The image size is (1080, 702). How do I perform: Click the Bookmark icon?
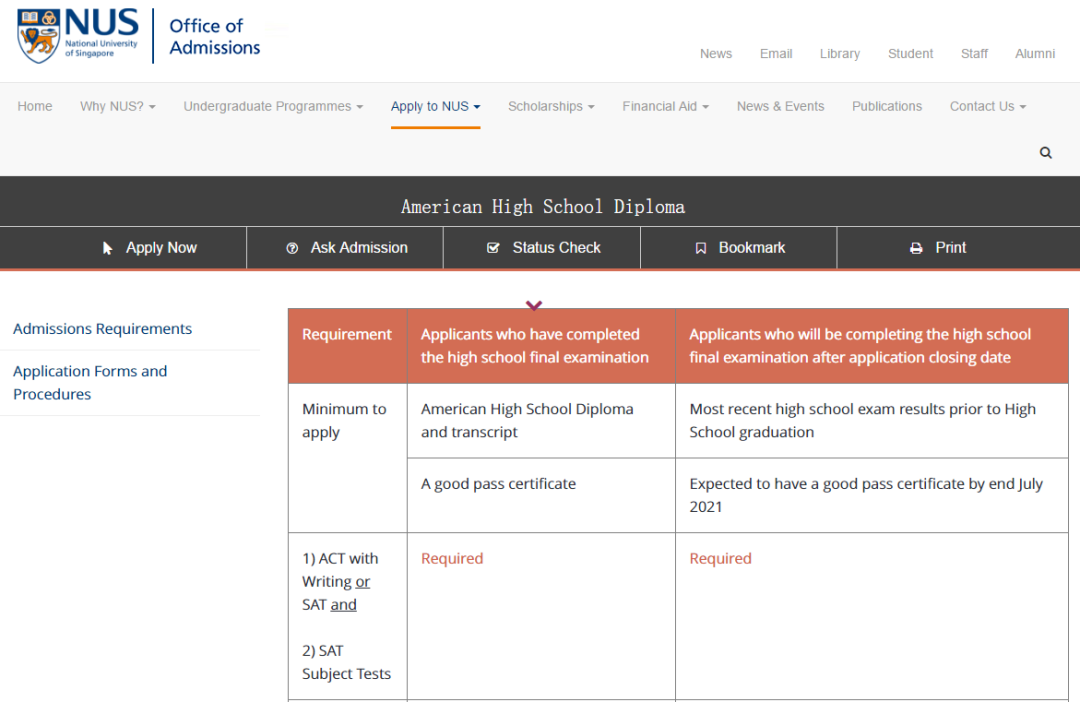coord(701,248)
